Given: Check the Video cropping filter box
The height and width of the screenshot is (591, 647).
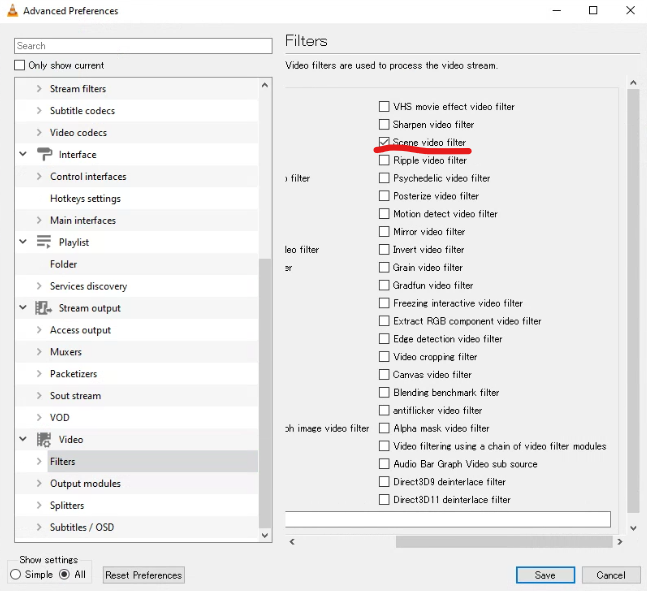Looking at the screenshot, I should coord(384,357).
